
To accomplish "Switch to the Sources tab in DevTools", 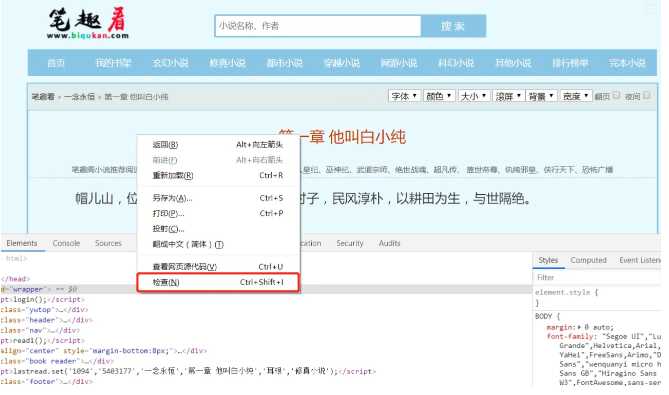I will [108, 243].
